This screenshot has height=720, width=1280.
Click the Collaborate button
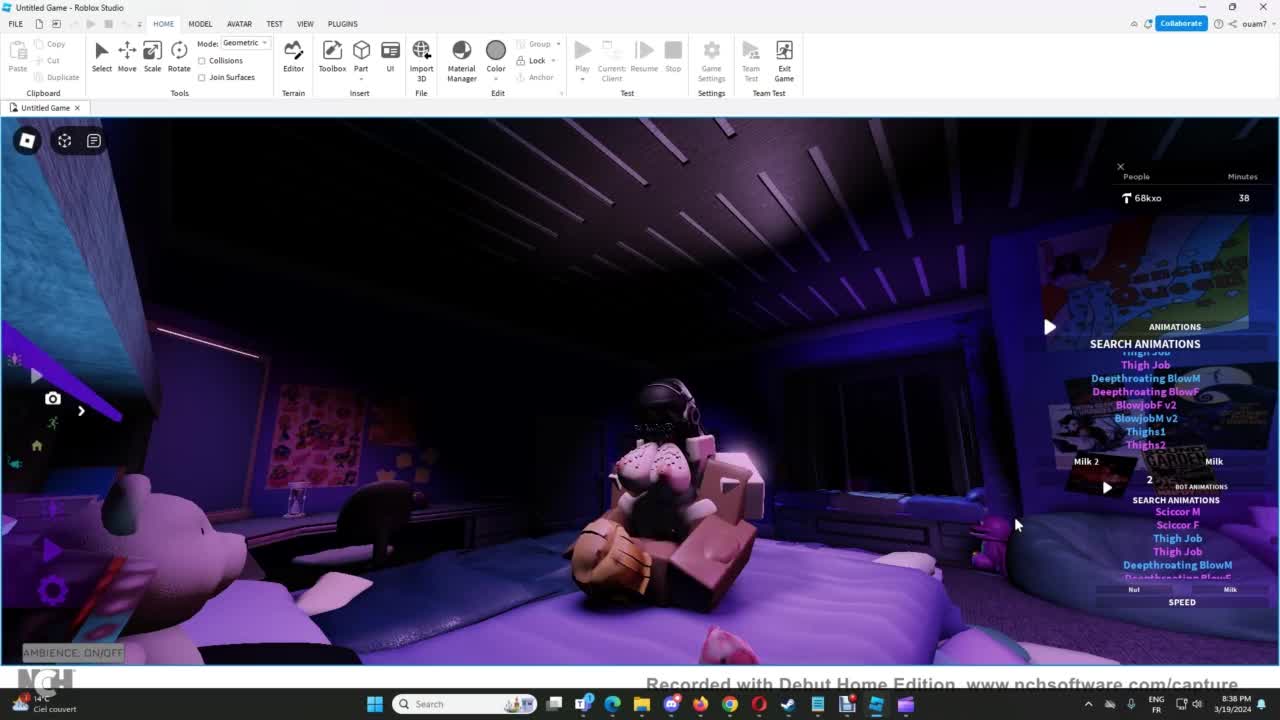(x=1180, y=24)
